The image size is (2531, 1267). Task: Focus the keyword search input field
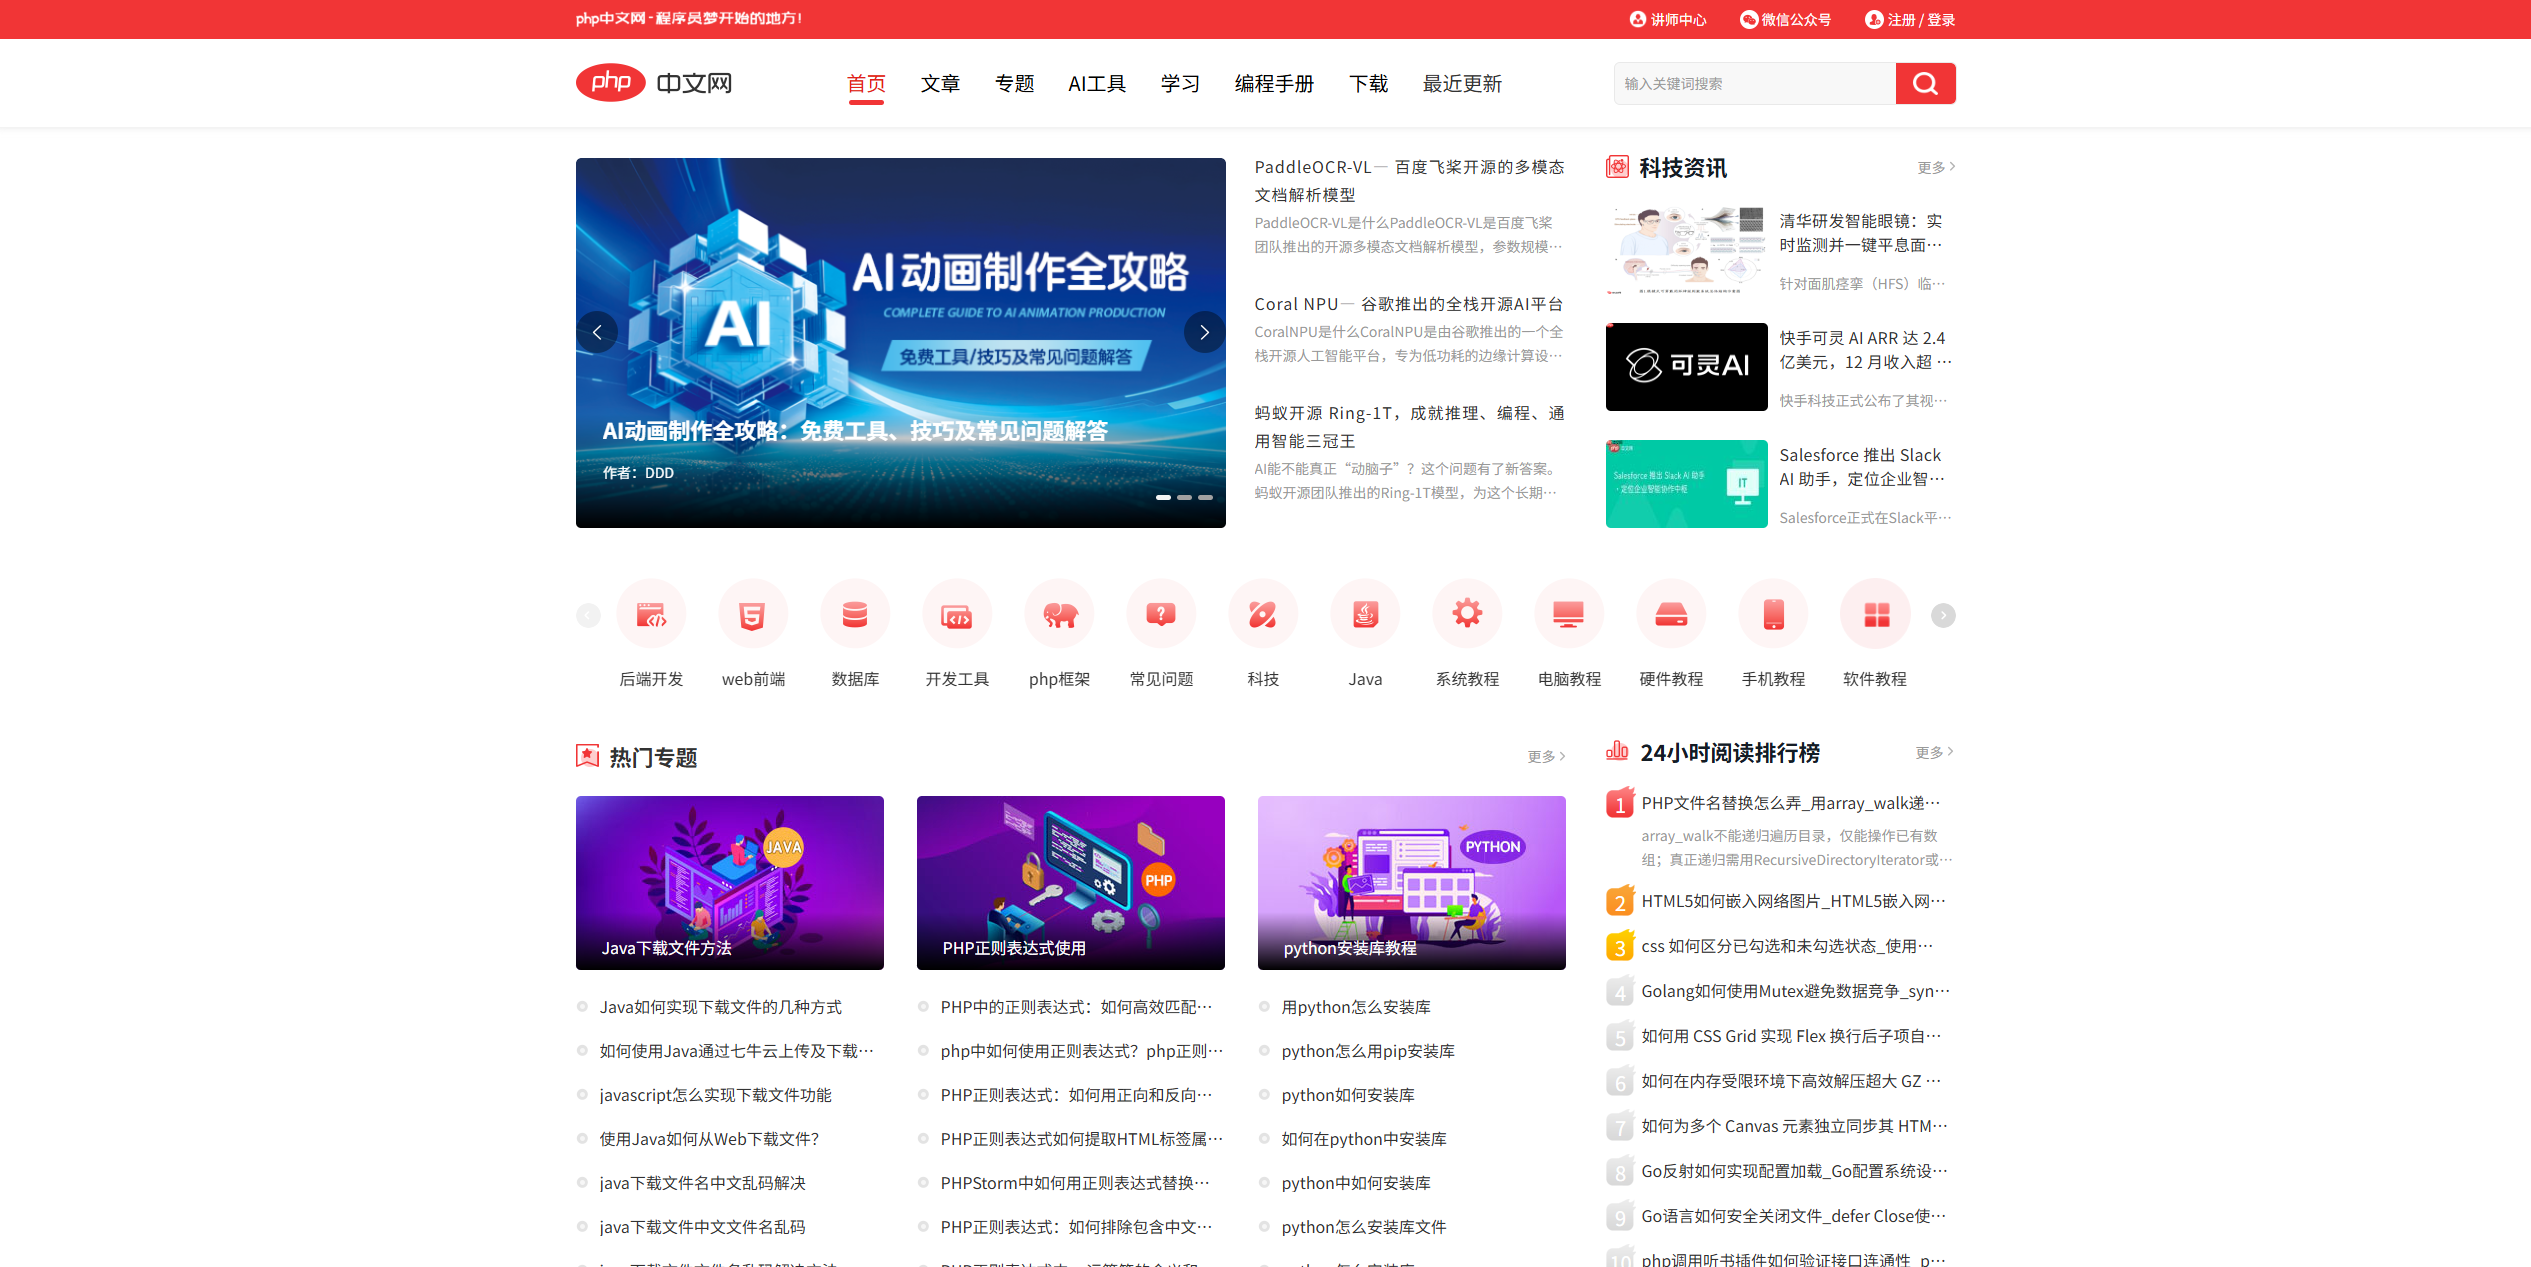pyautogui.click(x=1754, y=83)
